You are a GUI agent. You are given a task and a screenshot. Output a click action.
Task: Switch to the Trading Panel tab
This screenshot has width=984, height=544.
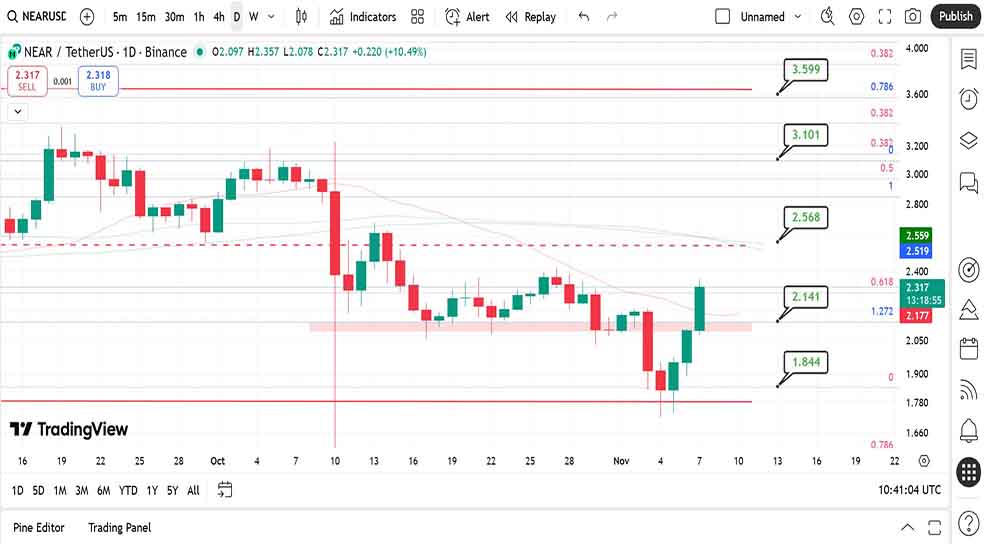[x=119, y=527]
